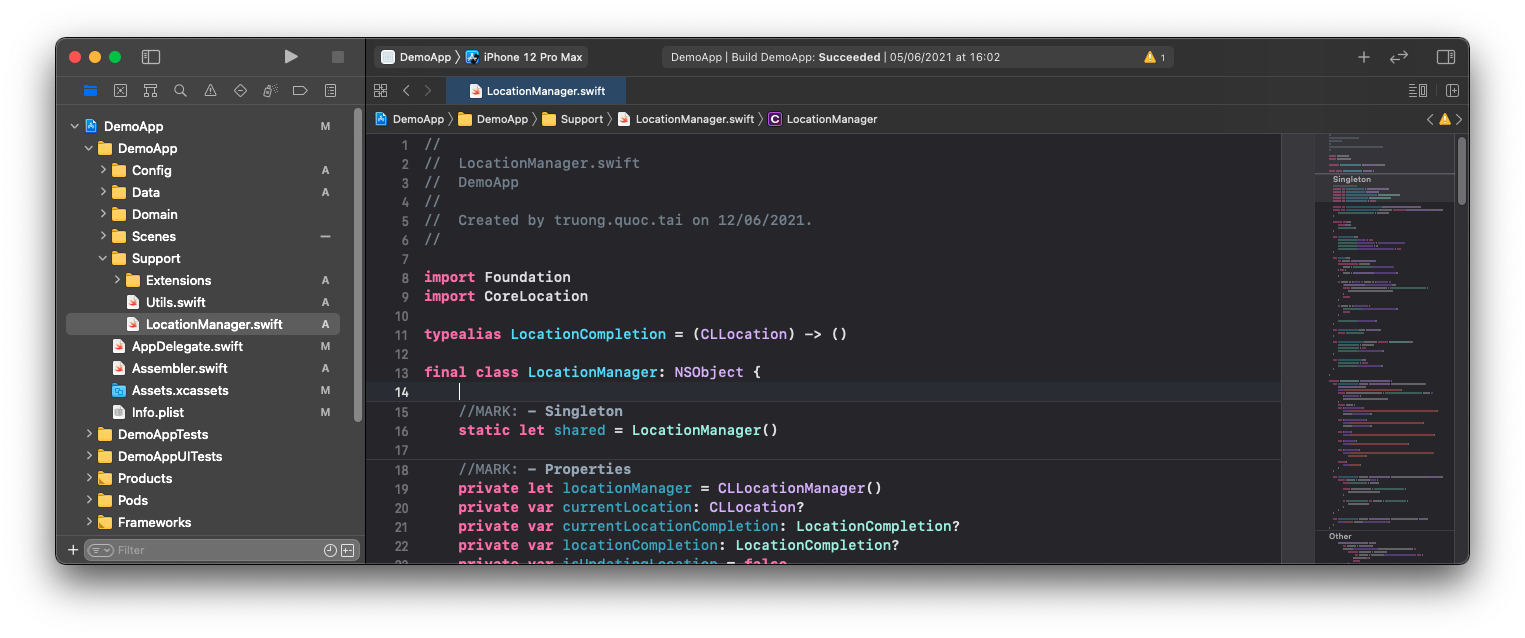Open the related items grid icon
Screen dimensions: 1525x638
point(381,90)
